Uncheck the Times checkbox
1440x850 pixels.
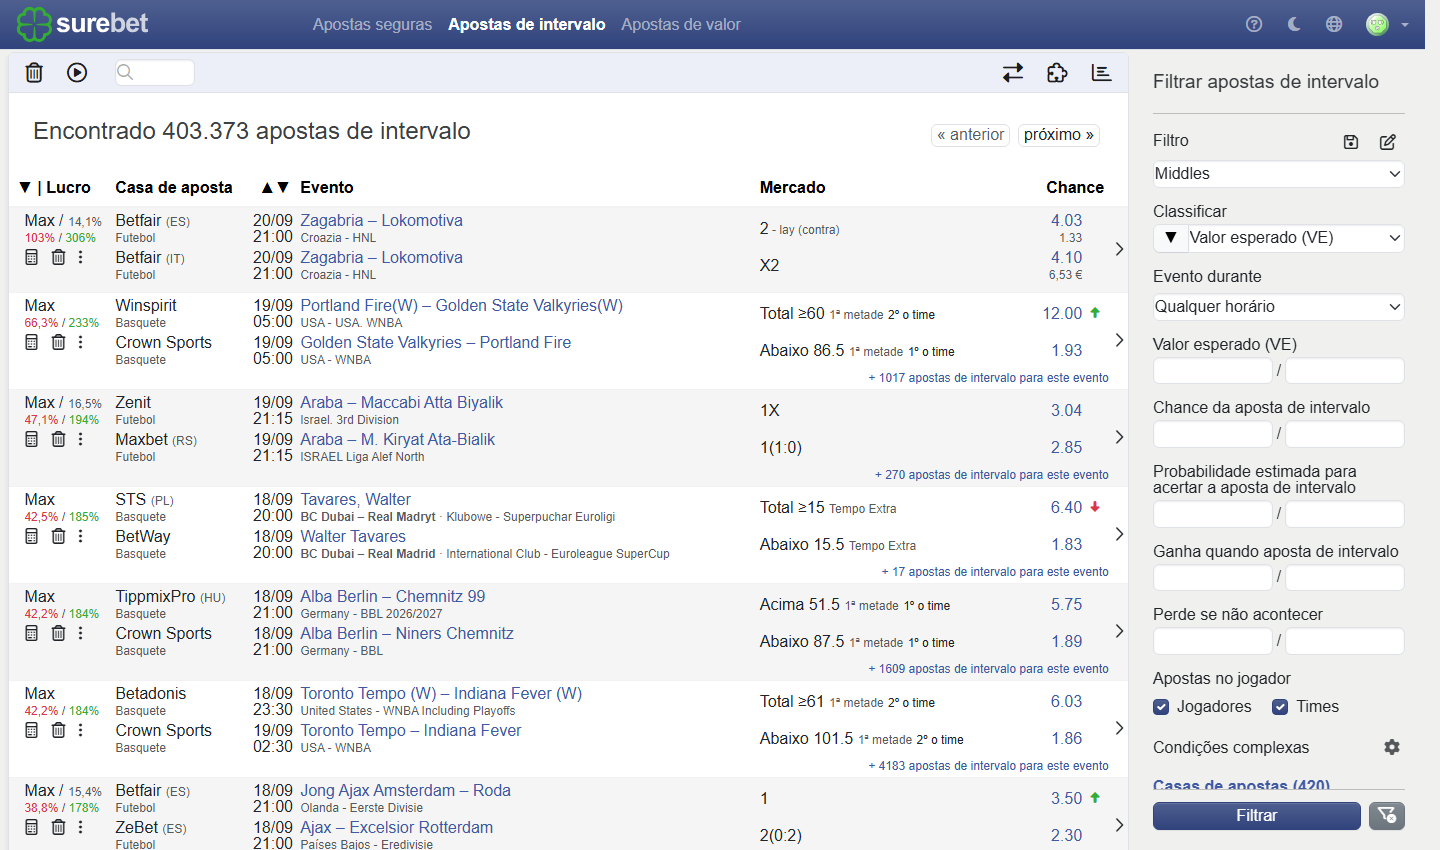[x=1280, y=707]
